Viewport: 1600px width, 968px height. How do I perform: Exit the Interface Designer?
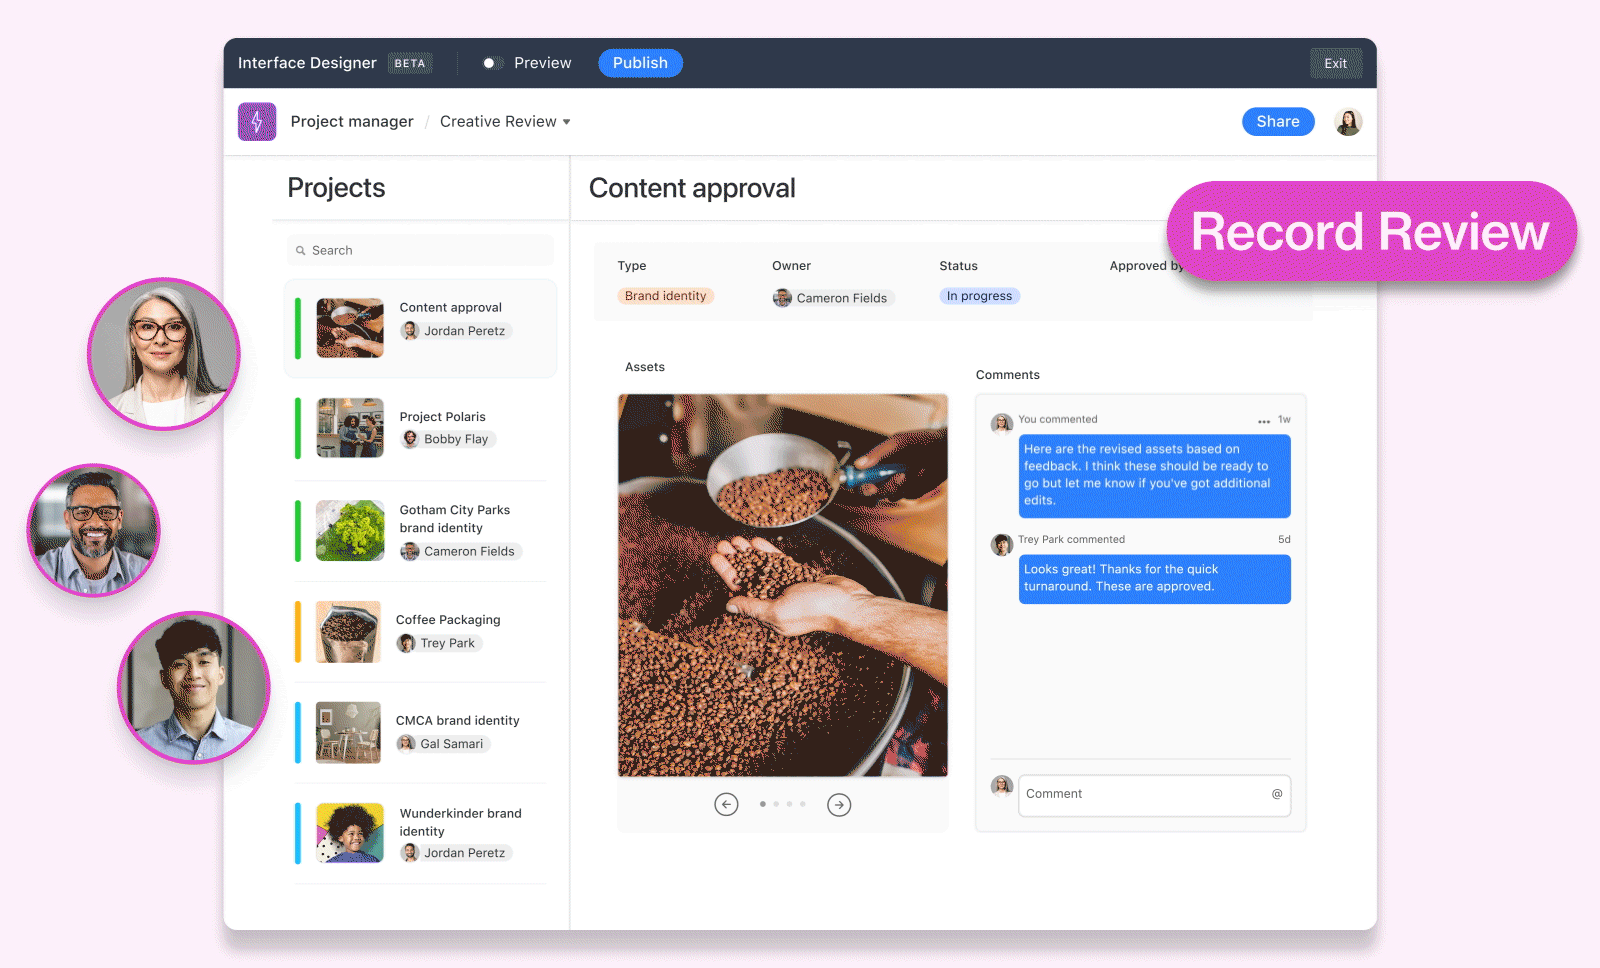(x=1336, y=62)
